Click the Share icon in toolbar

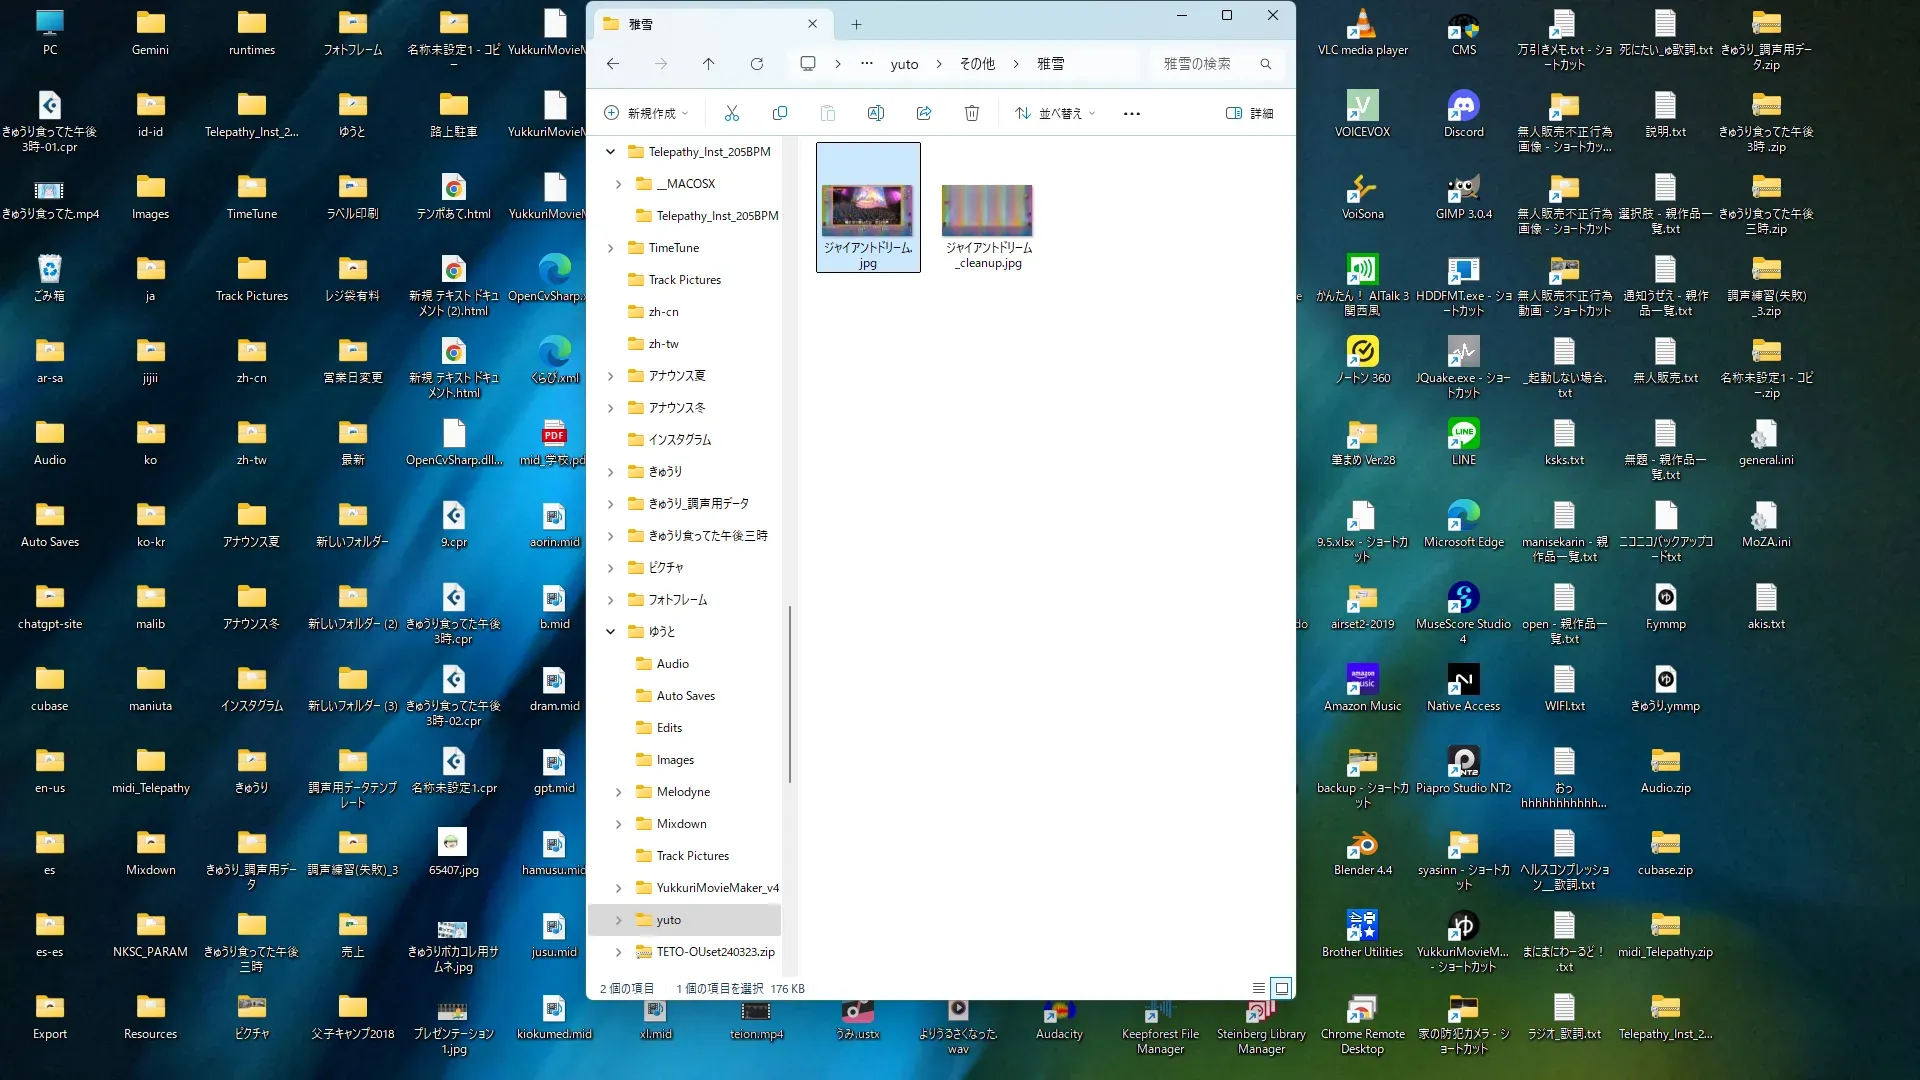click(924, 114)
